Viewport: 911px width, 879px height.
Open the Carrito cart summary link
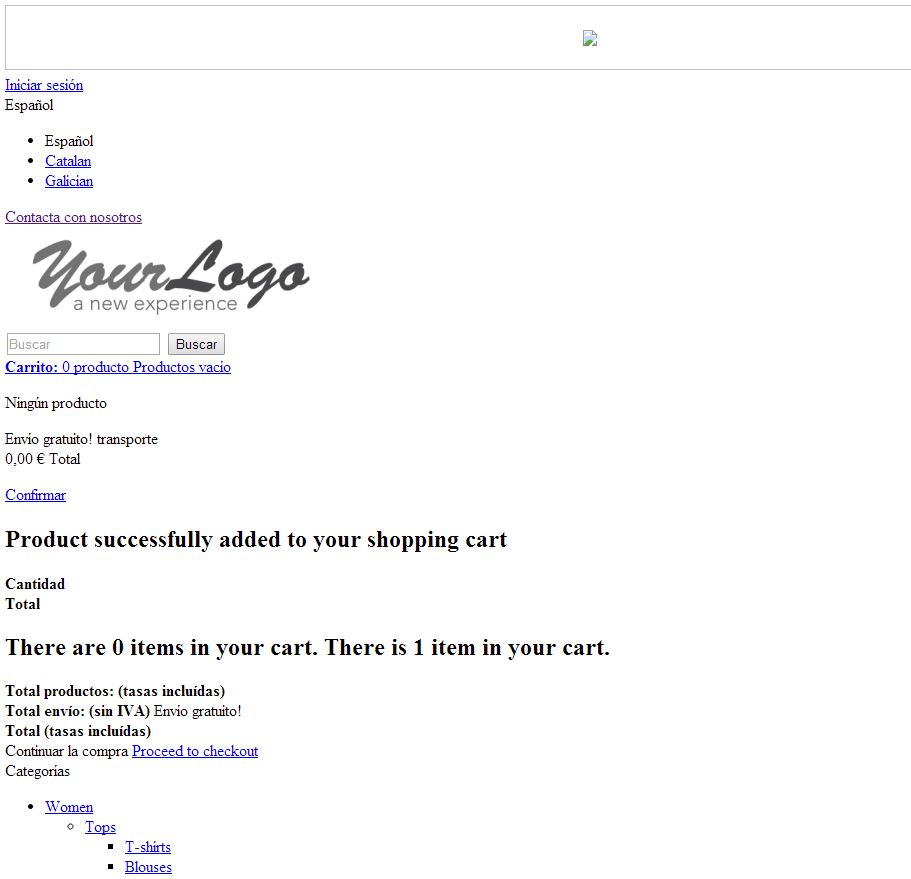pos(118,367)
